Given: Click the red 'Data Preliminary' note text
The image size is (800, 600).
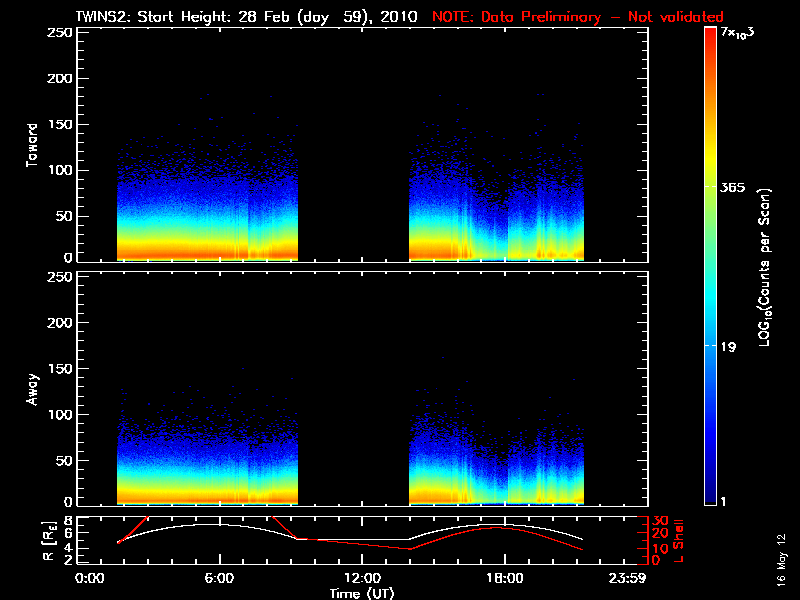Looking at the screenshot, I should (578, 16).
